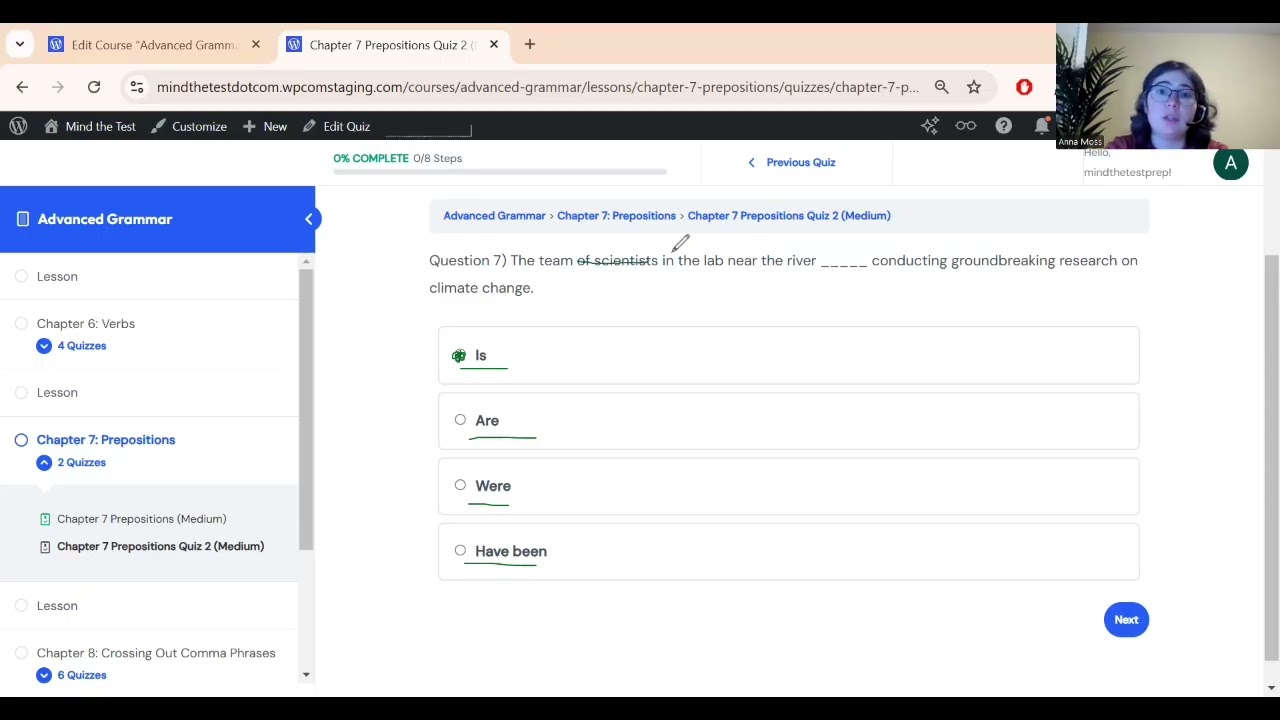Open the Lesson item below Chapter 6
Viewport: 1280px width, 720px height.
coord(57,392)
